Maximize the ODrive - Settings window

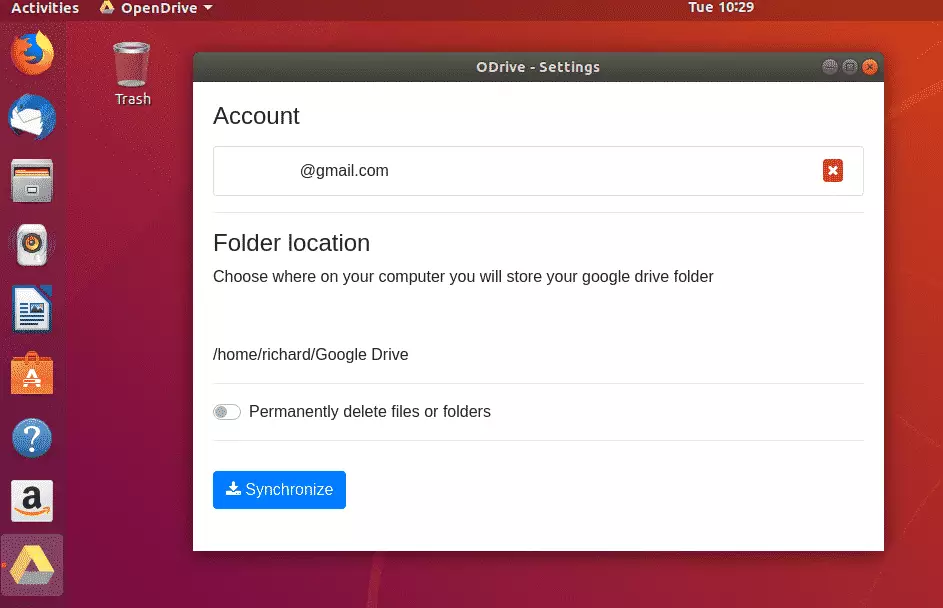(x=850, y=67)
